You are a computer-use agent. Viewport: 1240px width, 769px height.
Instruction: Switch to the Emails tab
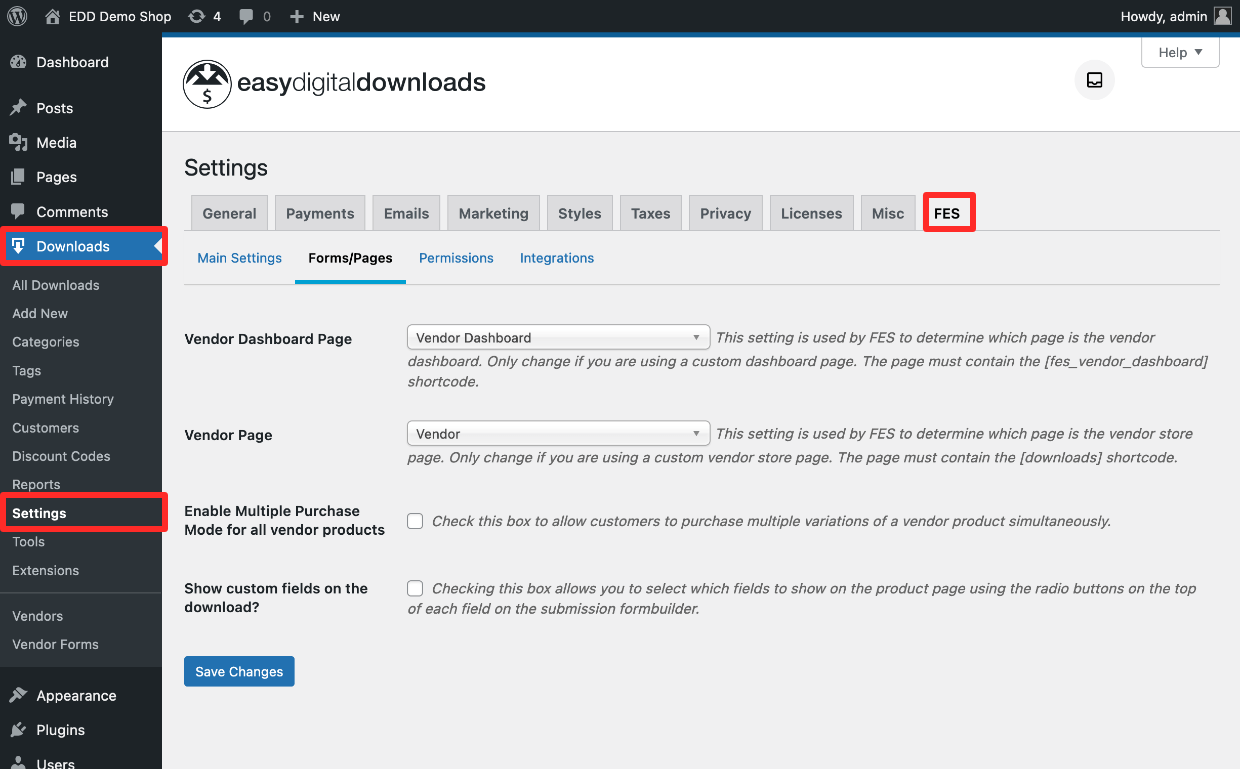406,213
